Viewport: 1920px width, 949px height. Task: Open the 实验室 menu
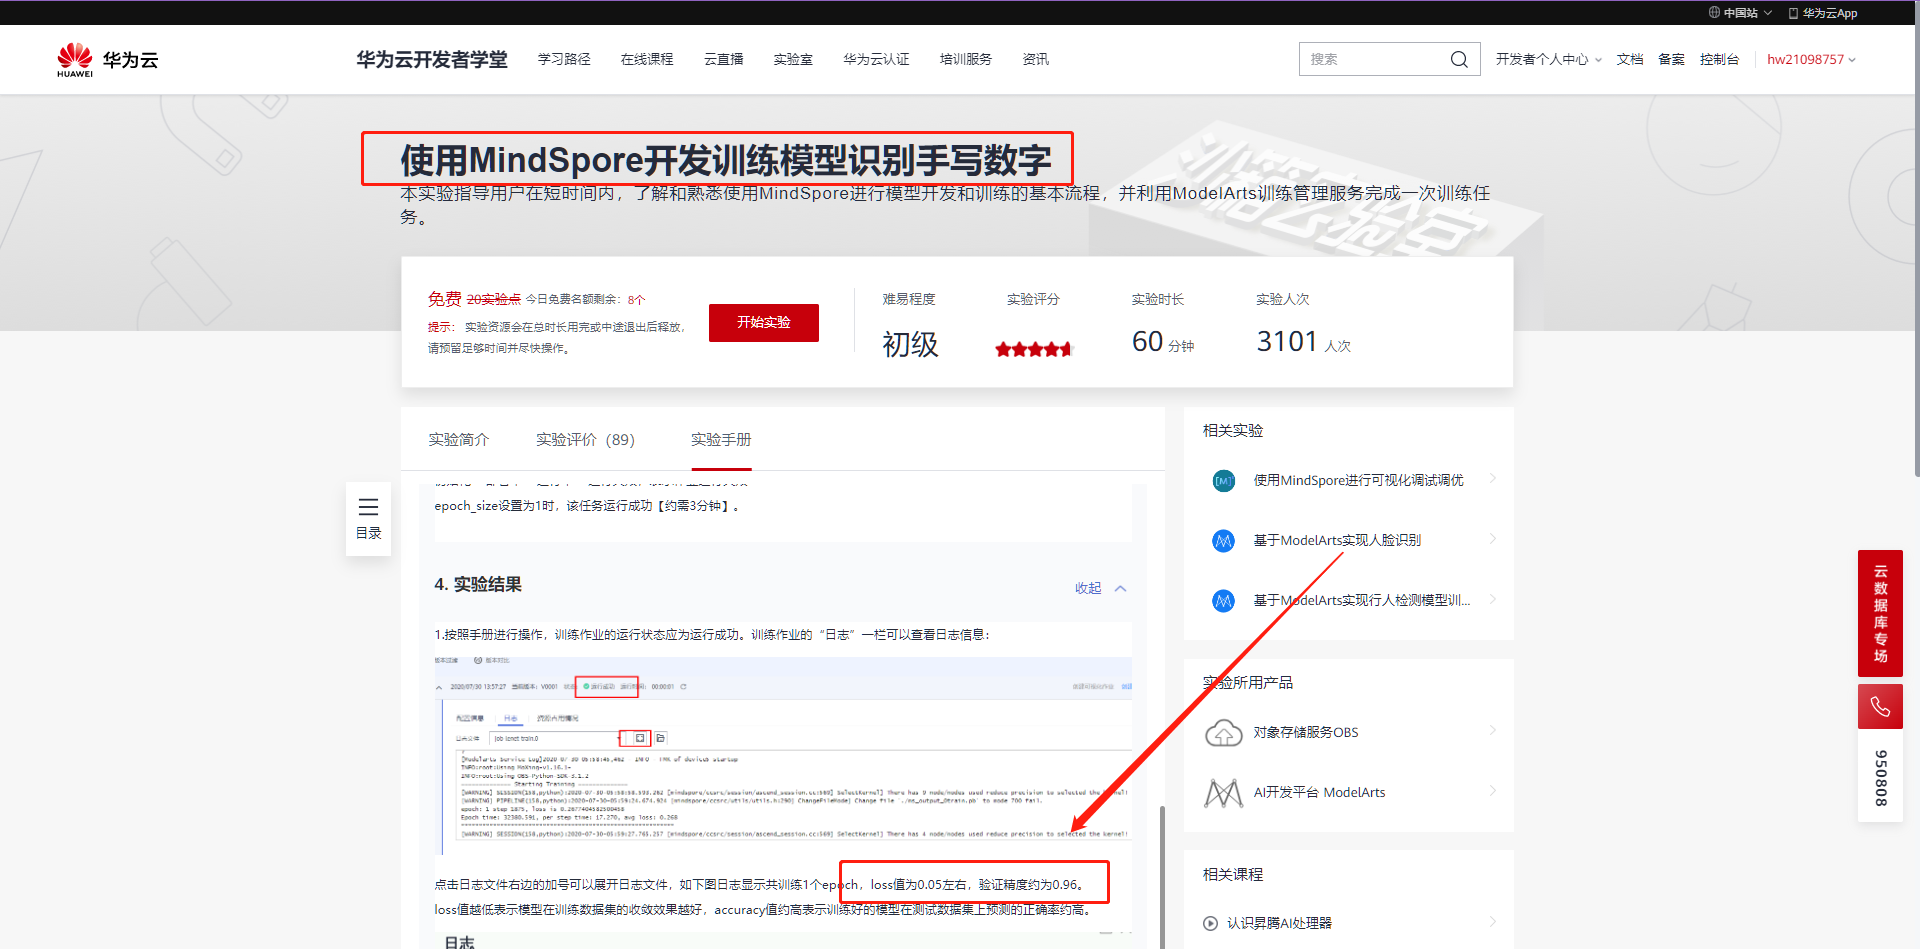click(x=793, y=60)
